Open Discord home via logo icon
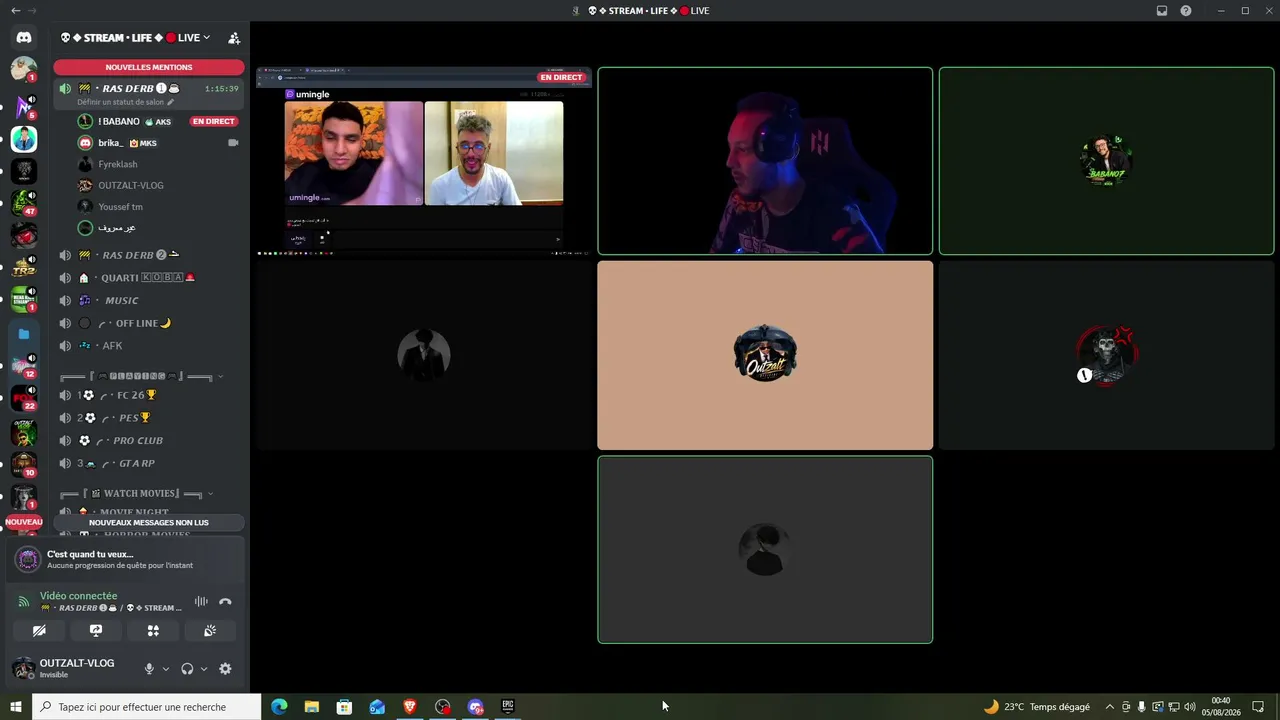This screenshot has width=1280, height=720. (x=24, y=37)
